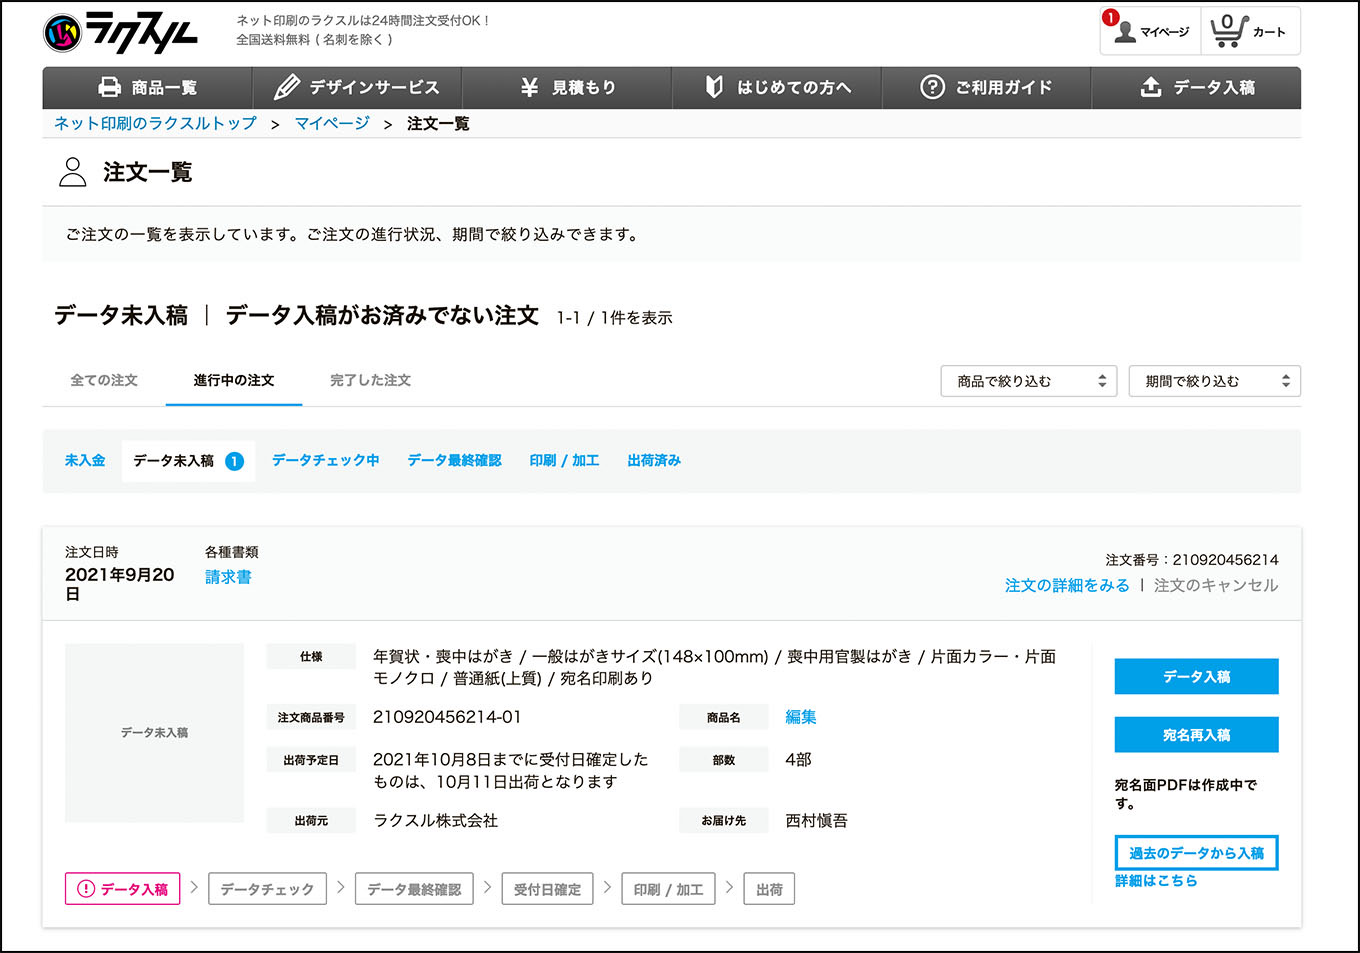Click the person icon beside 注文一覧 heading
The width and height of the screenshot is (1360, 953).
(x=72, y=172)
